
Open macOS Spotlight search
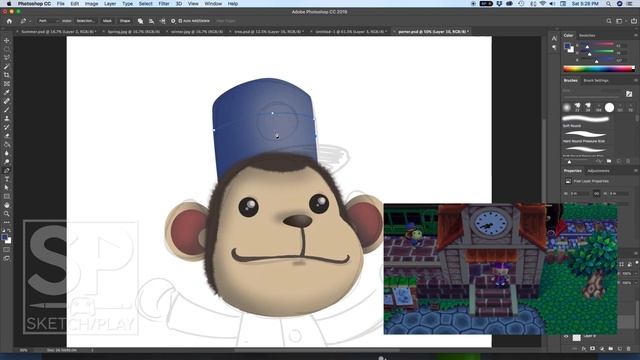click(608, 4)
